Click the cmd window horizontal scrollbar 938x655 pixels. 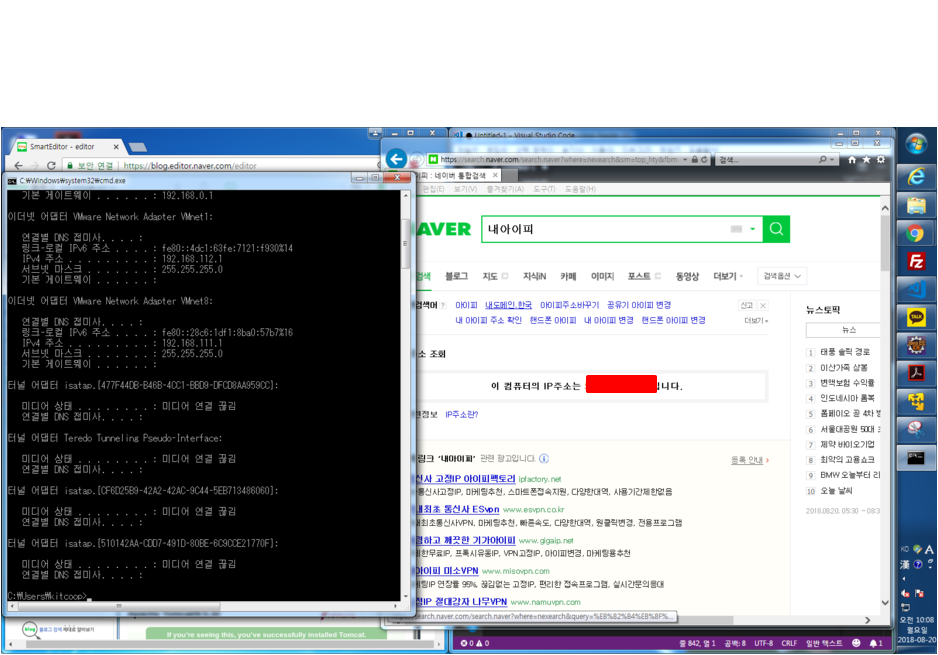[119, 606]
